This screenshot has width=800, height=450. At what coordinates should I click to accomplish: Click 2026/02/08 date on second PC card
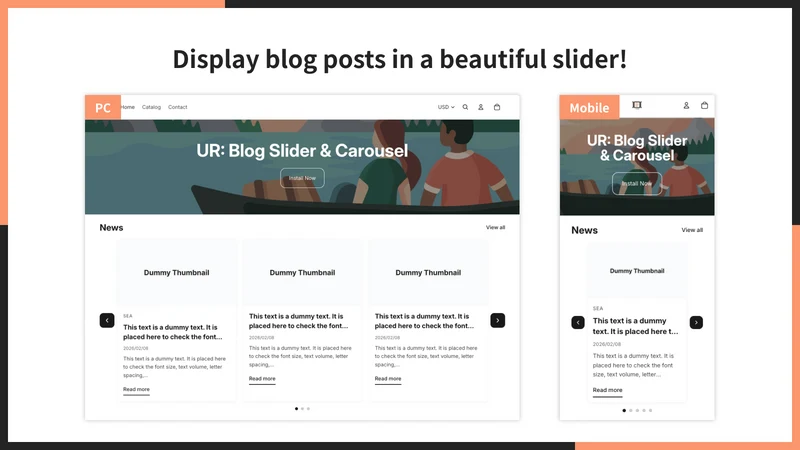pos(261,338)
